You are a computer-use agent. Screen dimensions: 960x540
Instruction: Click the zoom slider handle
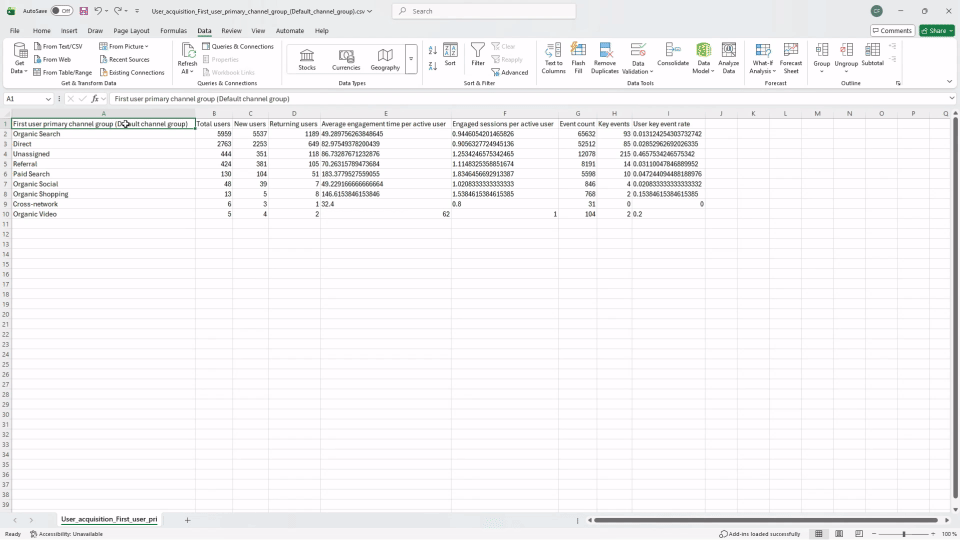point(904,534)
